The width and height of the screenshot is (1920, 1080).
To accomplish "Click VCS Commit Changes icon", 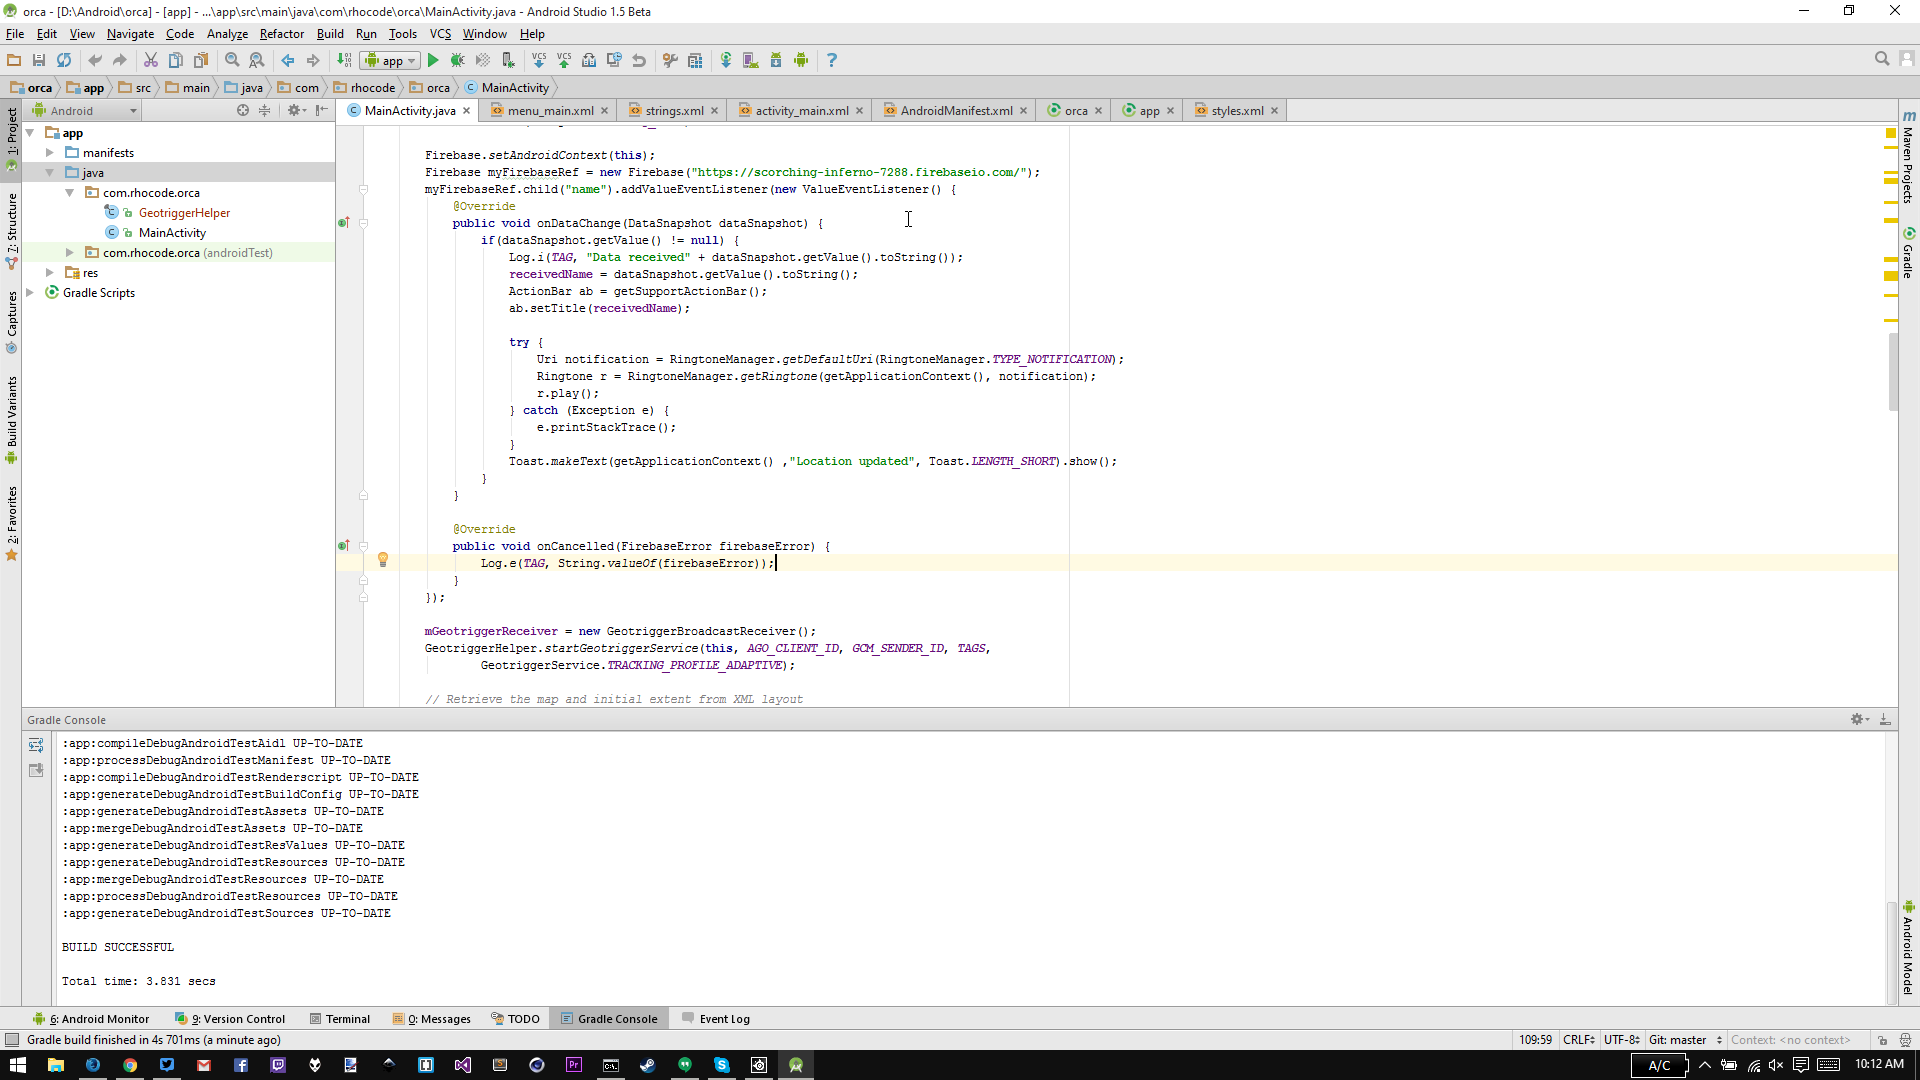I will [564, 61].
